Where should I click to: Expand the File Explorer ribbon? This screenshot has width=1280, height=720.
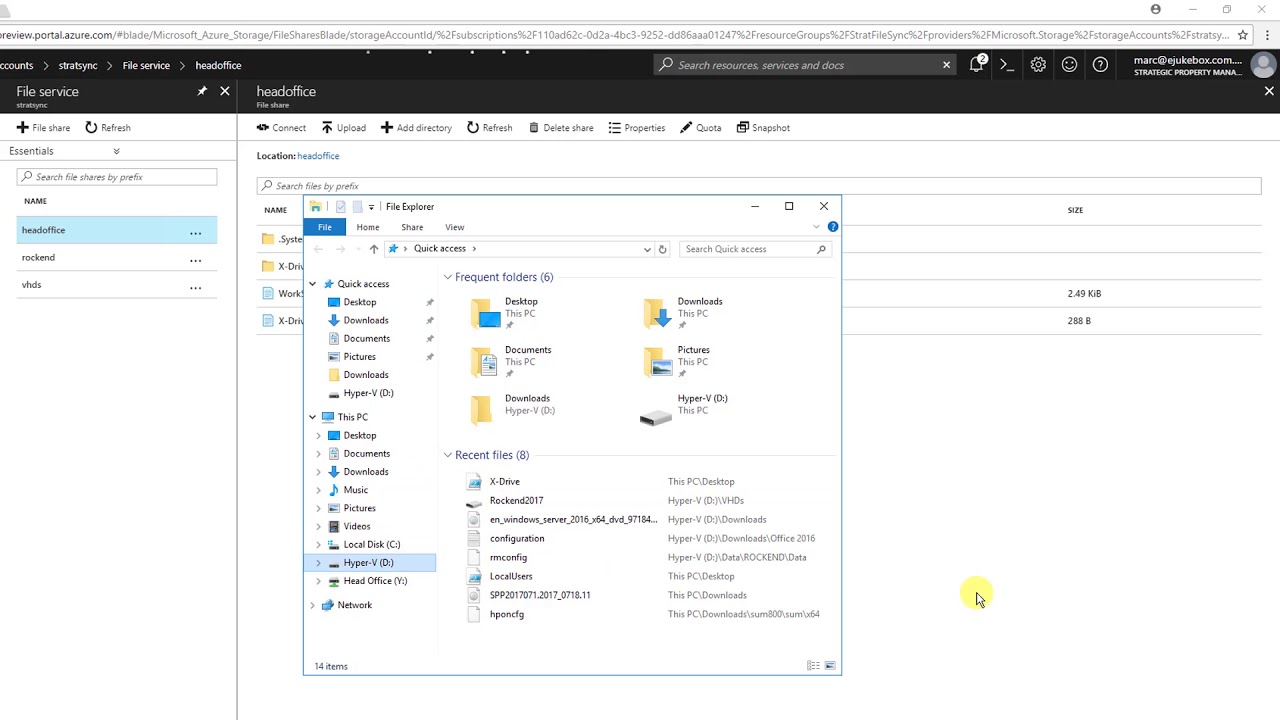point(816,227)
